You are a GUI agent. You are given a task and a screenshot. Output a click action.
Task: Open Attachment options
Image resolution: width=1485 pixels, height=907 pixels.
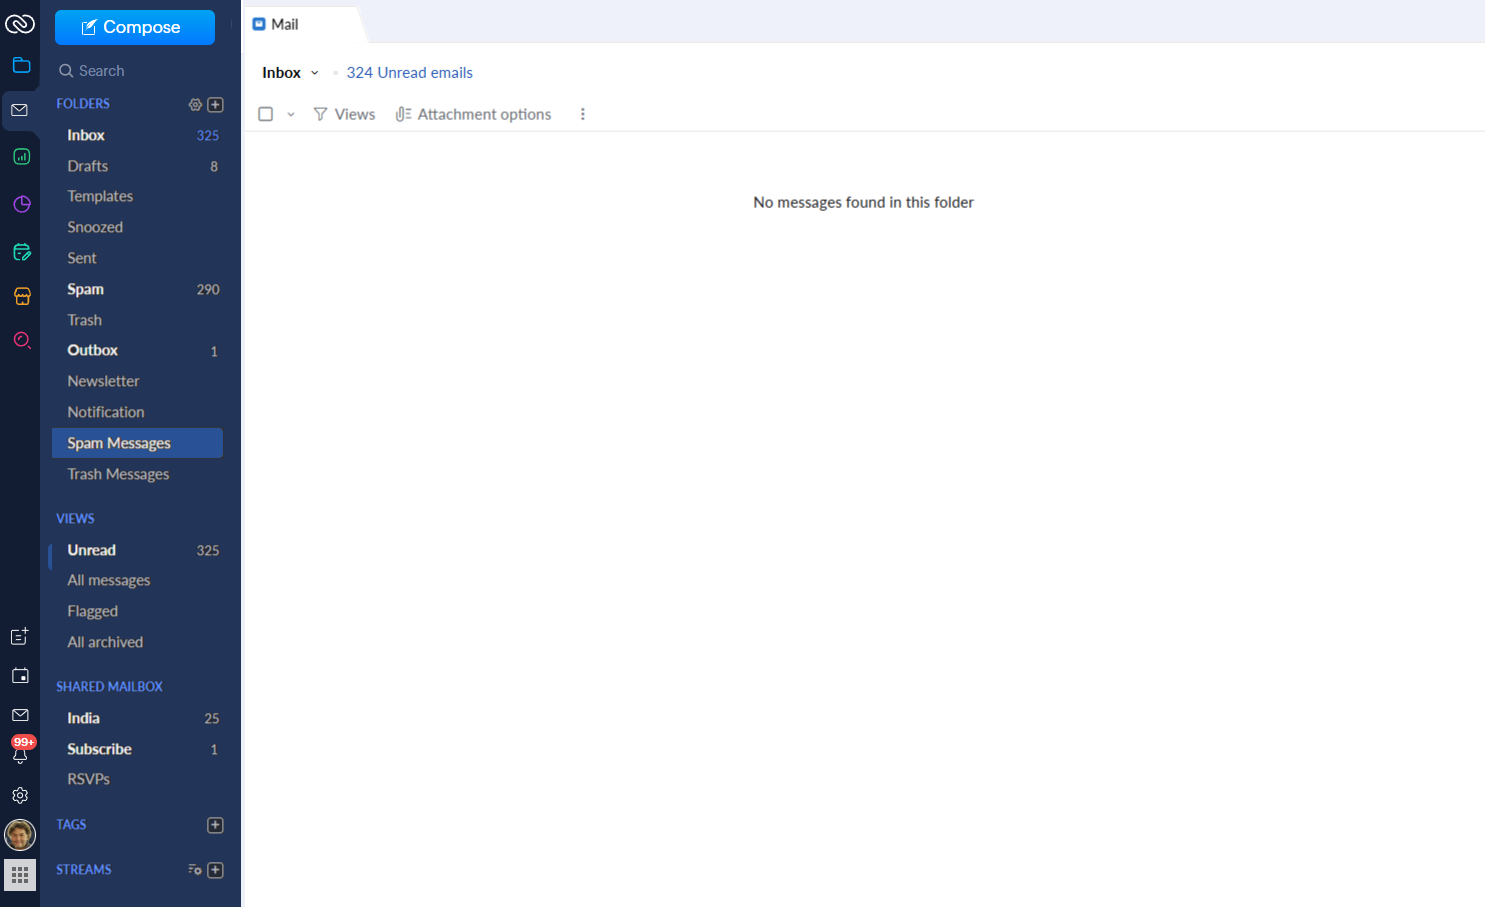point(474,114)
